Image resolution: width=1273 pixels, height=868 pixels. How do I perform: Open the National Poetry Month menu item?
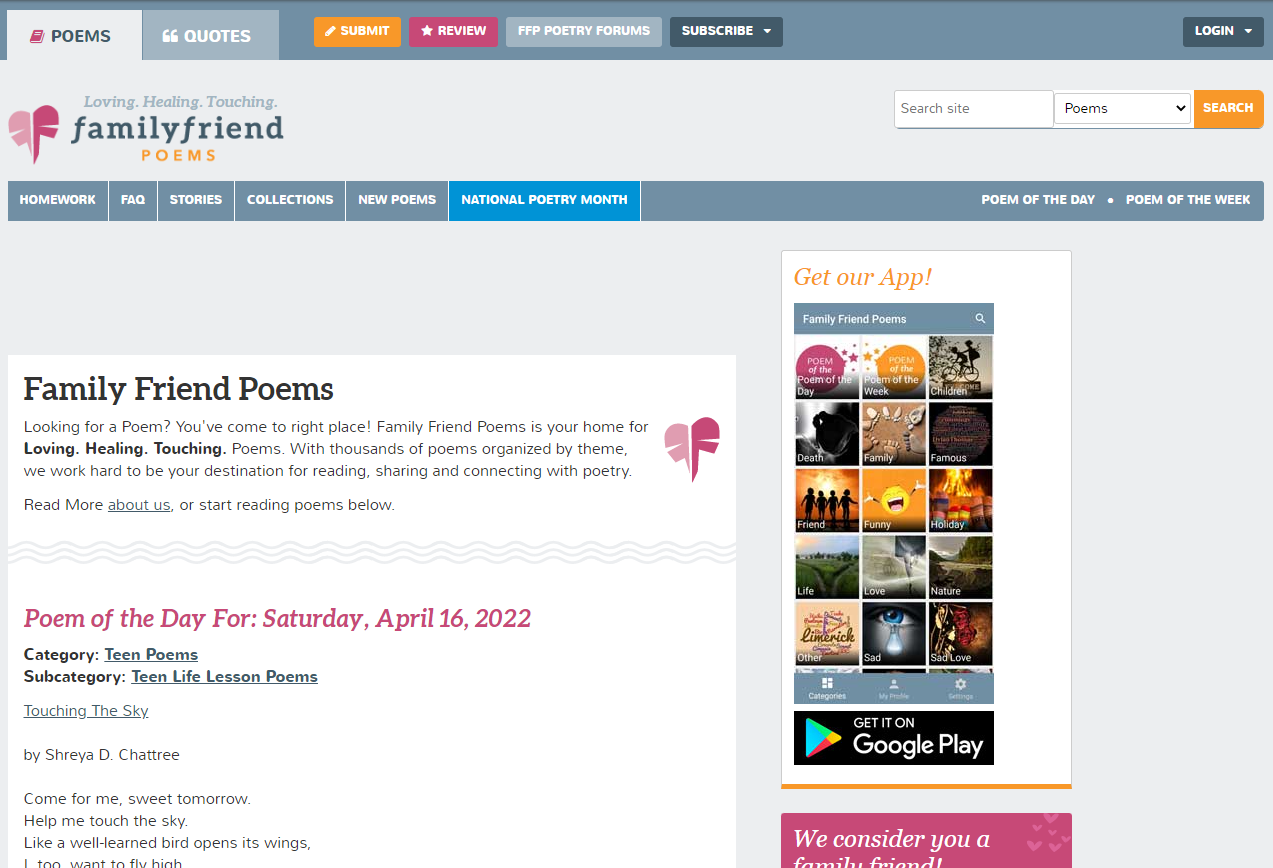(x=544, y=200)
